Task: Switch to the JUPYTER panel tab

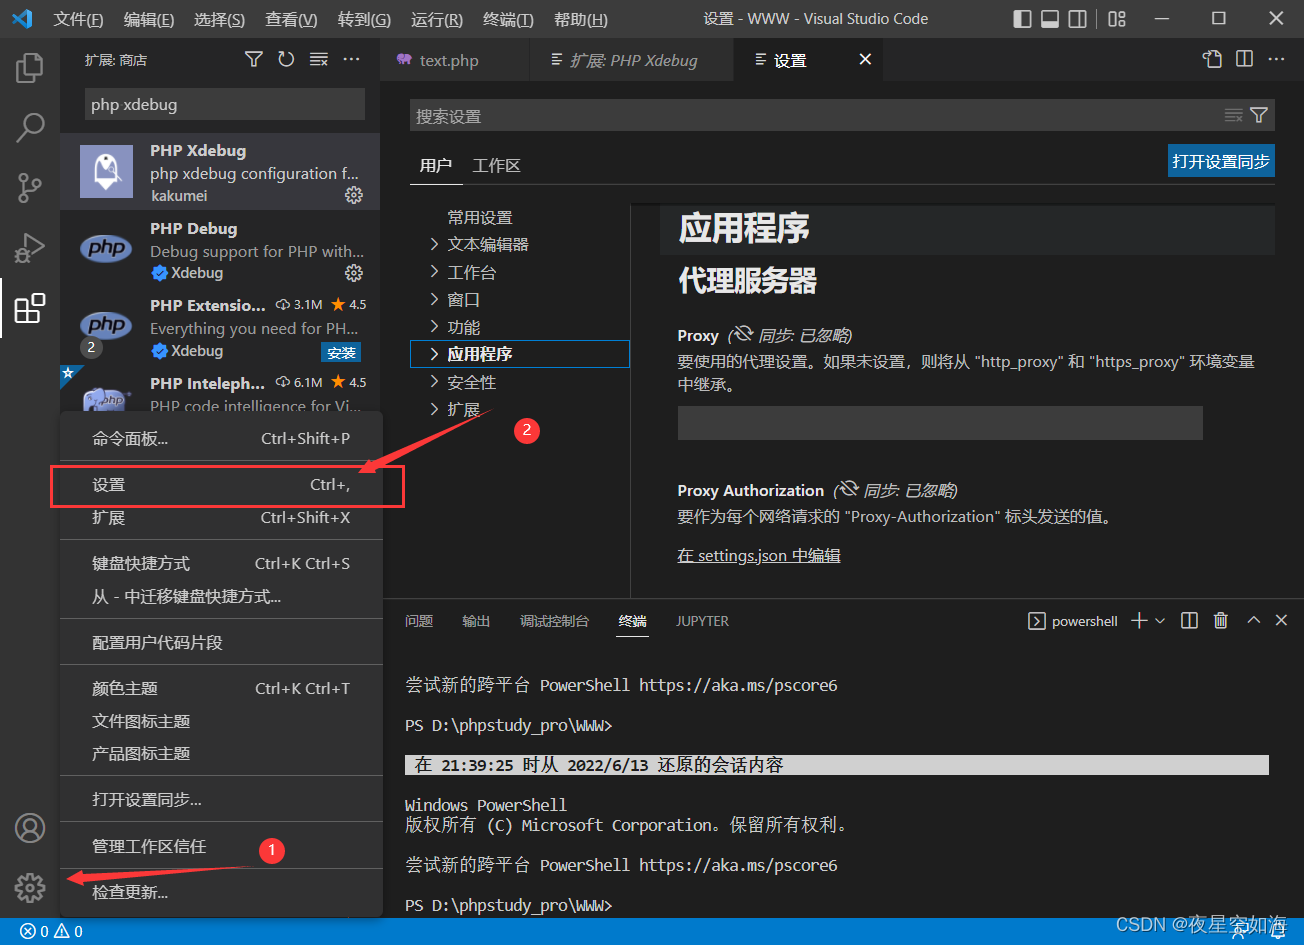Action: tap(702, 621)
